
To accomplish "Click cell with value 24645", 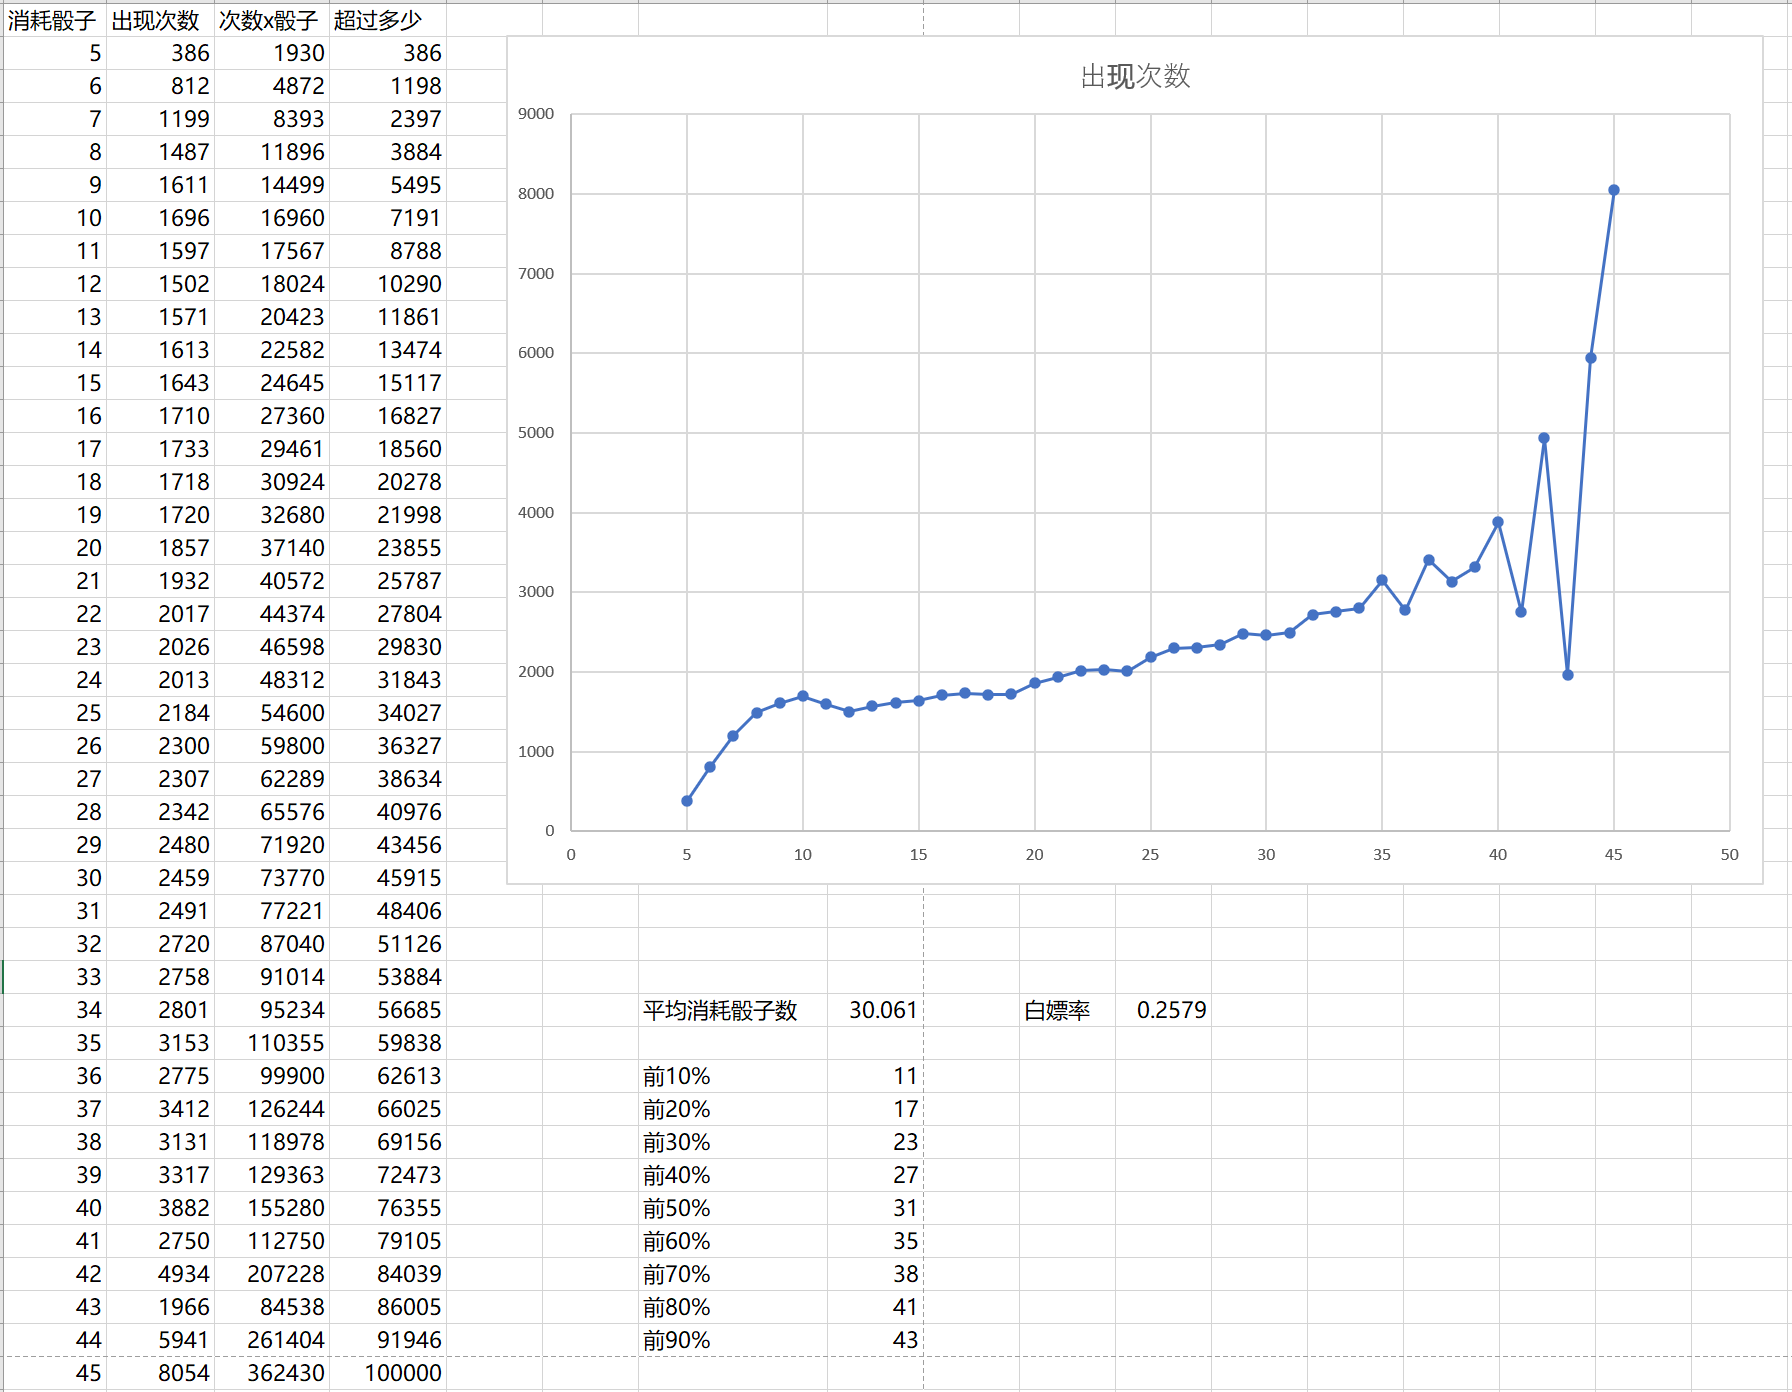I will (x=271, y=383).
